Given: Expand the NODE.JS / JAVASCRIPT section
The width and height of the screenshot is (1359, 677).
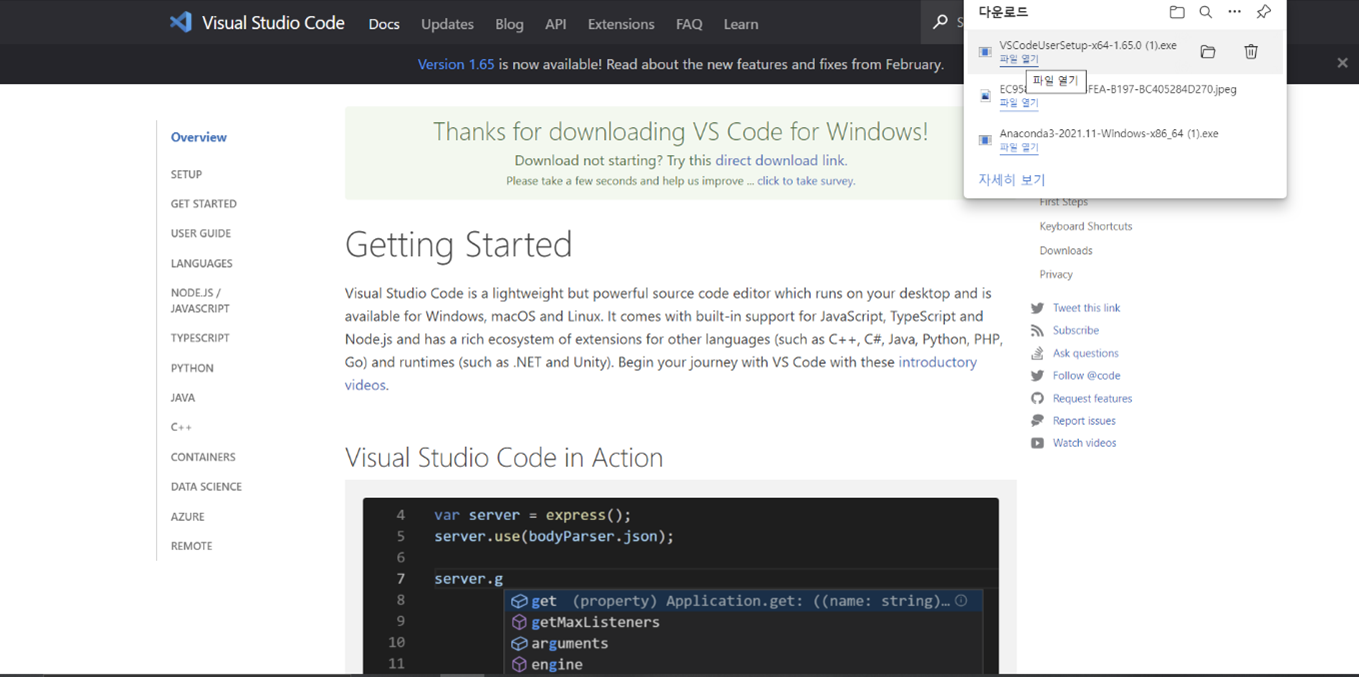Looking at the screenshot, I should (x=200, y=300).
